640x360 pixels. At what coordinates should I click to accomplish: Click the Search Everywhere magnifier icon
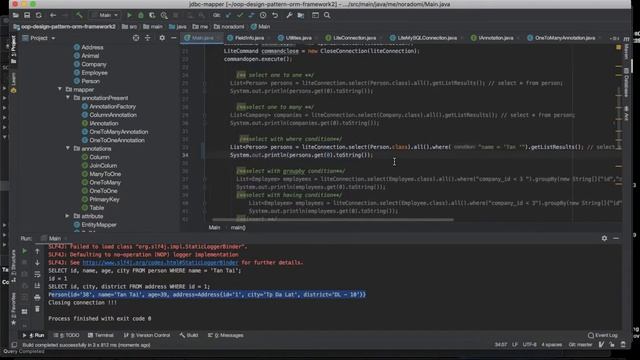(327, 15)
